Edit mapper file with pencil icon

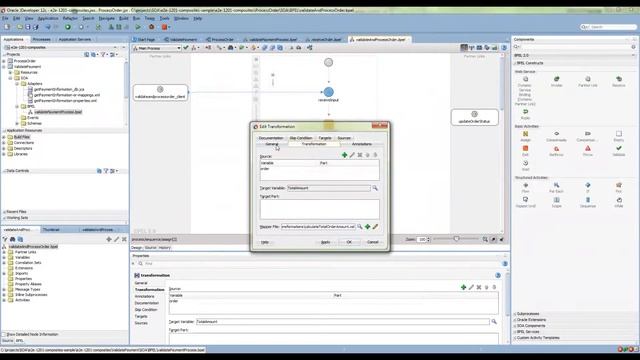coord(375,227)
